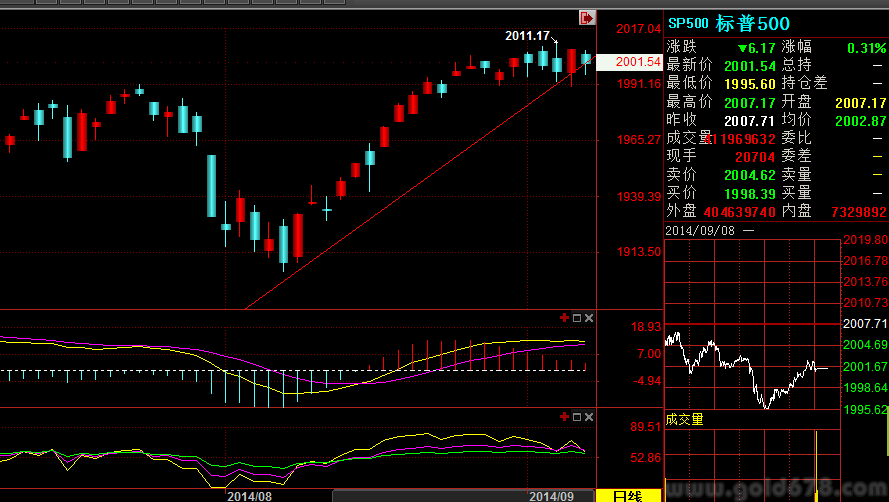Viewport: 889px width, 502px height.
Task: Click the 标普500 instrument title
Action: (x=752, y=23)
